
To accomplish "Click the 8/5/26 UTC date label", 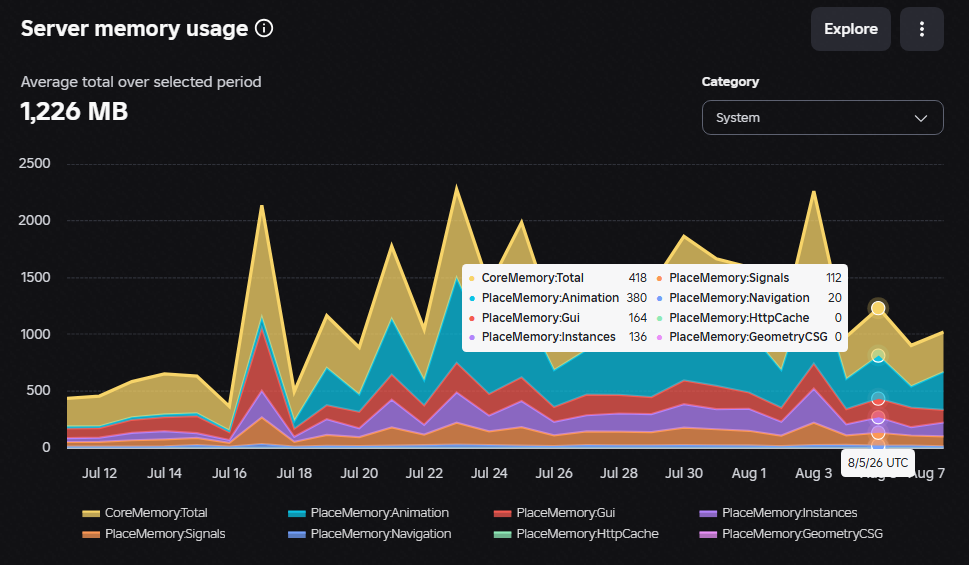I will pyautogui.click(x=878, y=463).
